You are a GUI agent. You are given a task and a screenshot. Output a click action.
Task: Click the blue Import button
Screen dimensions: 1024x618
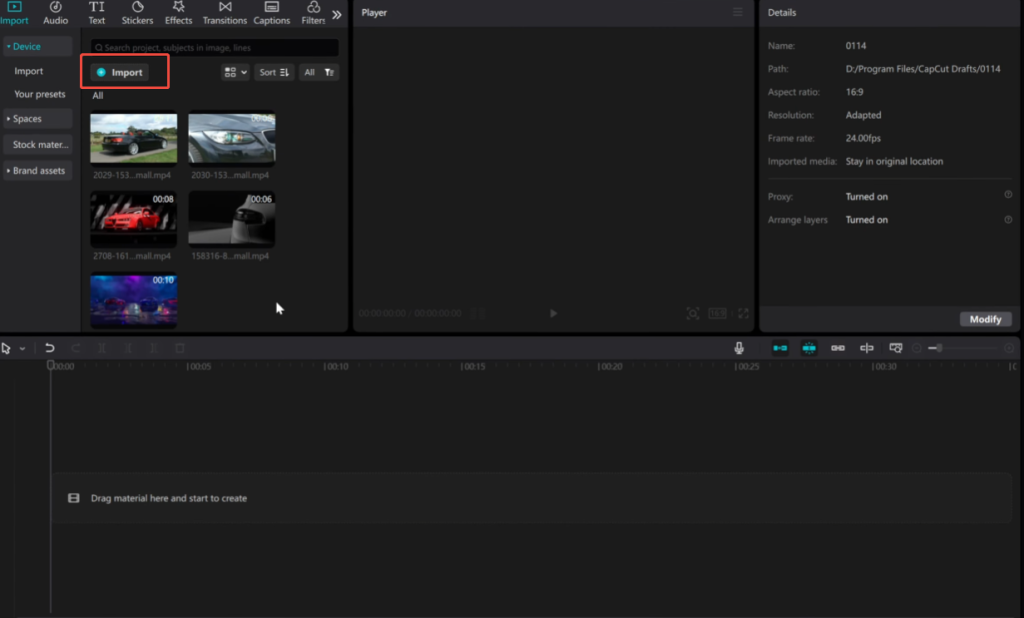[x=123, y=71]
